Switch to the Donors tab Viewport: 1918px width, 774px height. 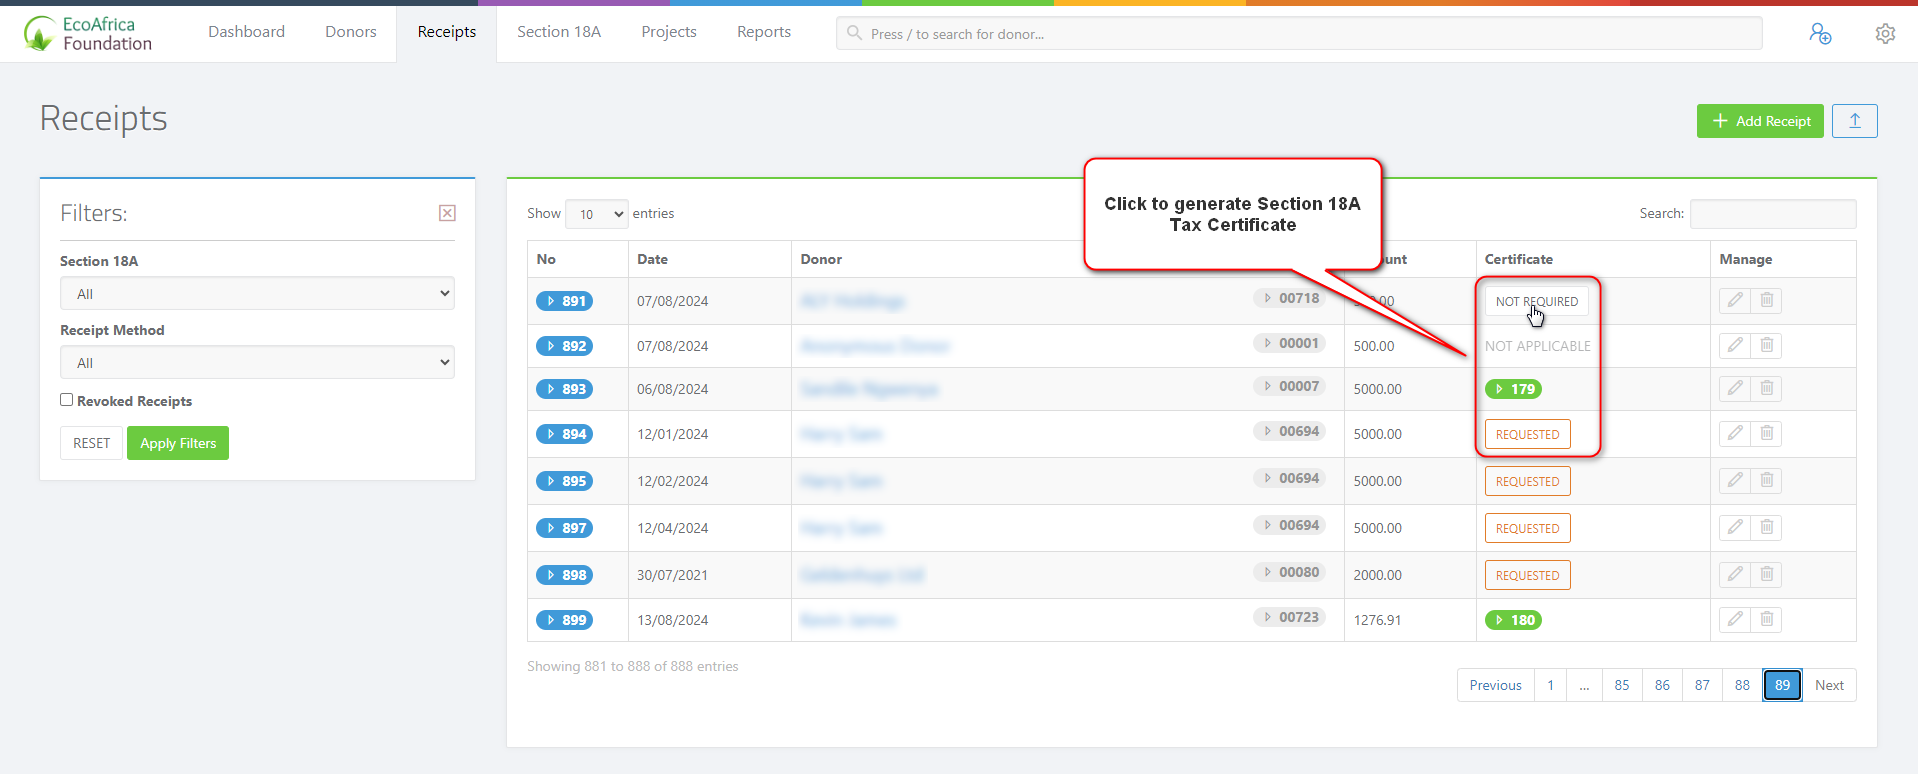click(x=350, y=32)
